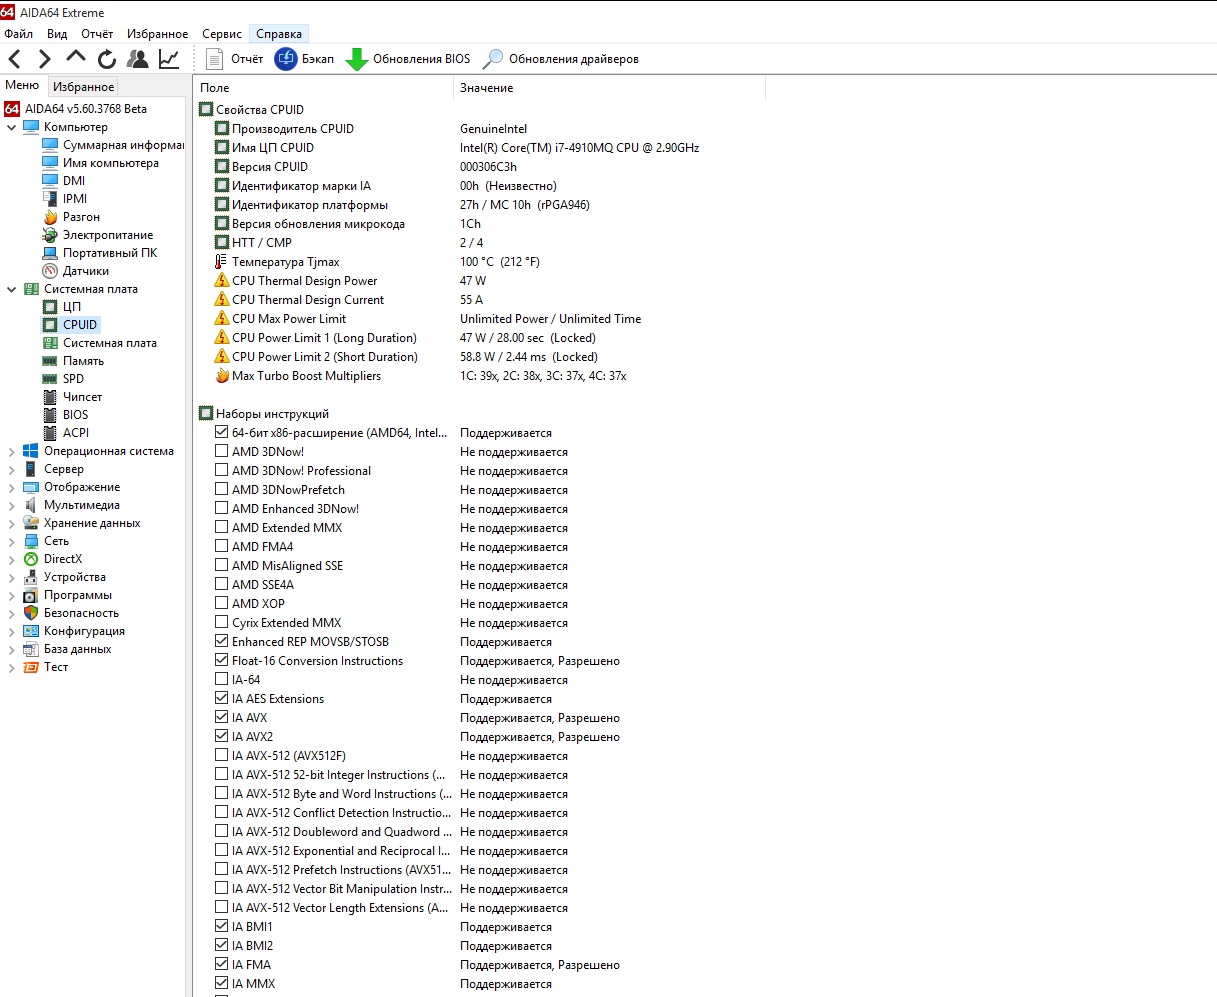
Task: Switch to the Избранное sidebar tab
Action: (84, 87)
